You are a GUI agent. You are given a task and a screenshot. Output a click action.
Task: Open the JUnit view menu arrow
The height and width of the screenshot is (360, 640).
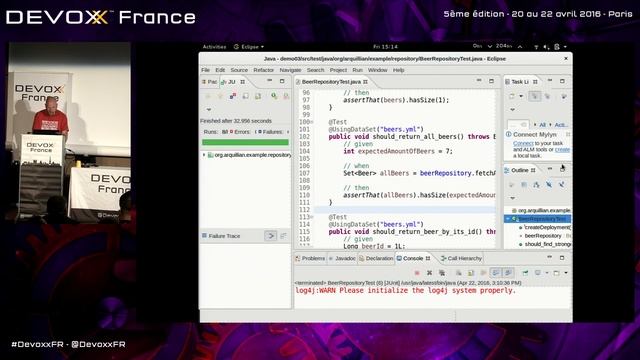tap(209, 109)
